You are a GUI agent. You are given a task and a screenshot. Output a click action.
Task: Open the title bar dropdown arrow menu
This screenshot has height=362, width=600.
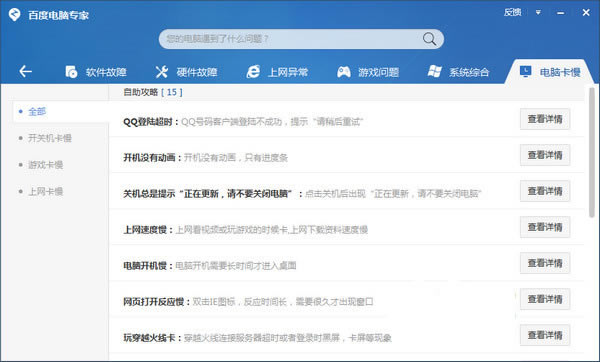coord(538,13)
